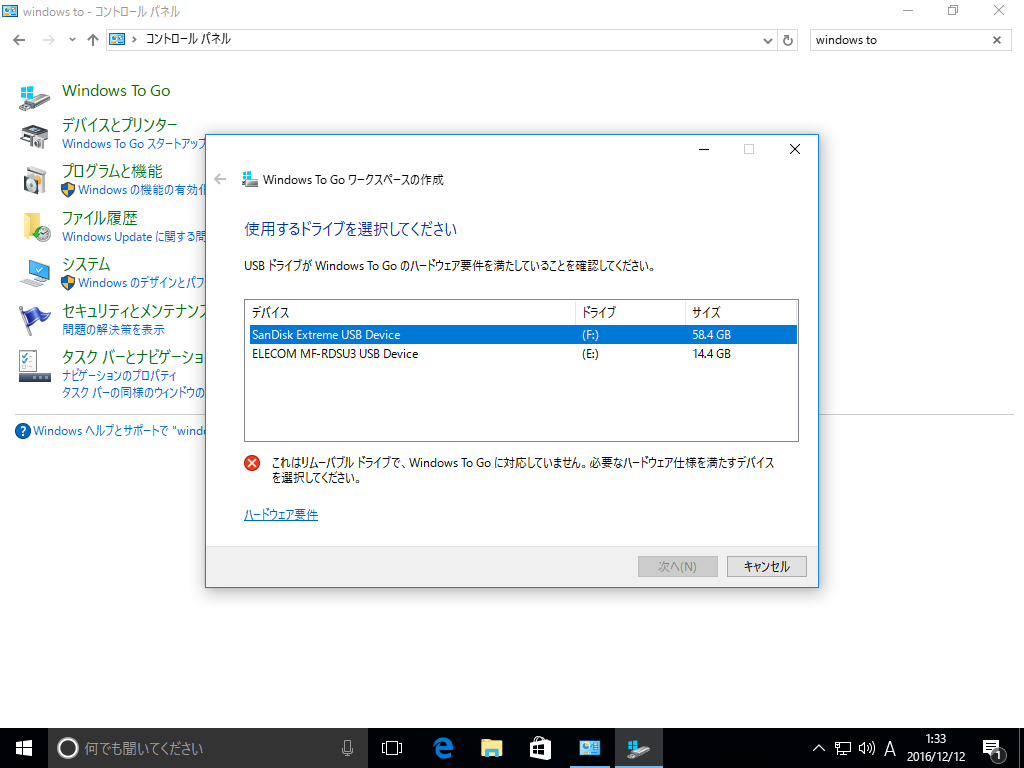The image size is (1024, 768).
Task: Open システム heading link
Action: tap(86, 264)
